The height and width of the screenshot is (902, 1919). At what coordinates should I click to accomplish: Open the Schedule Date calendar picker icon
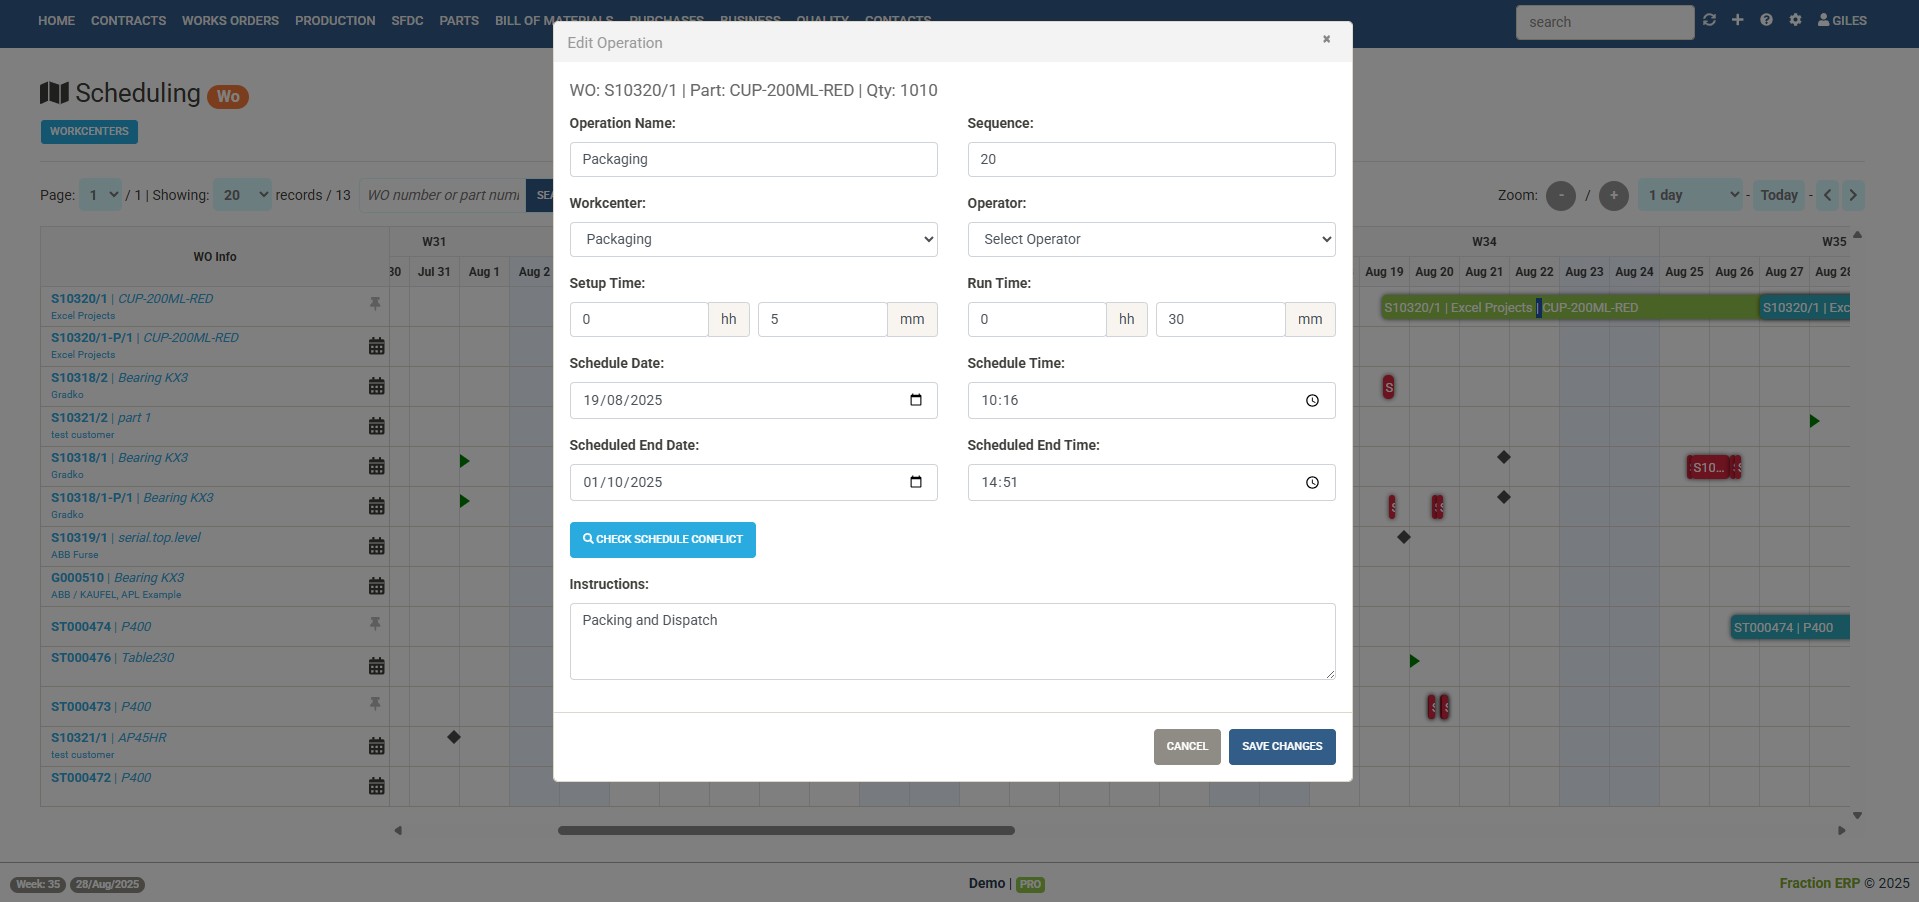click(917, 400)
